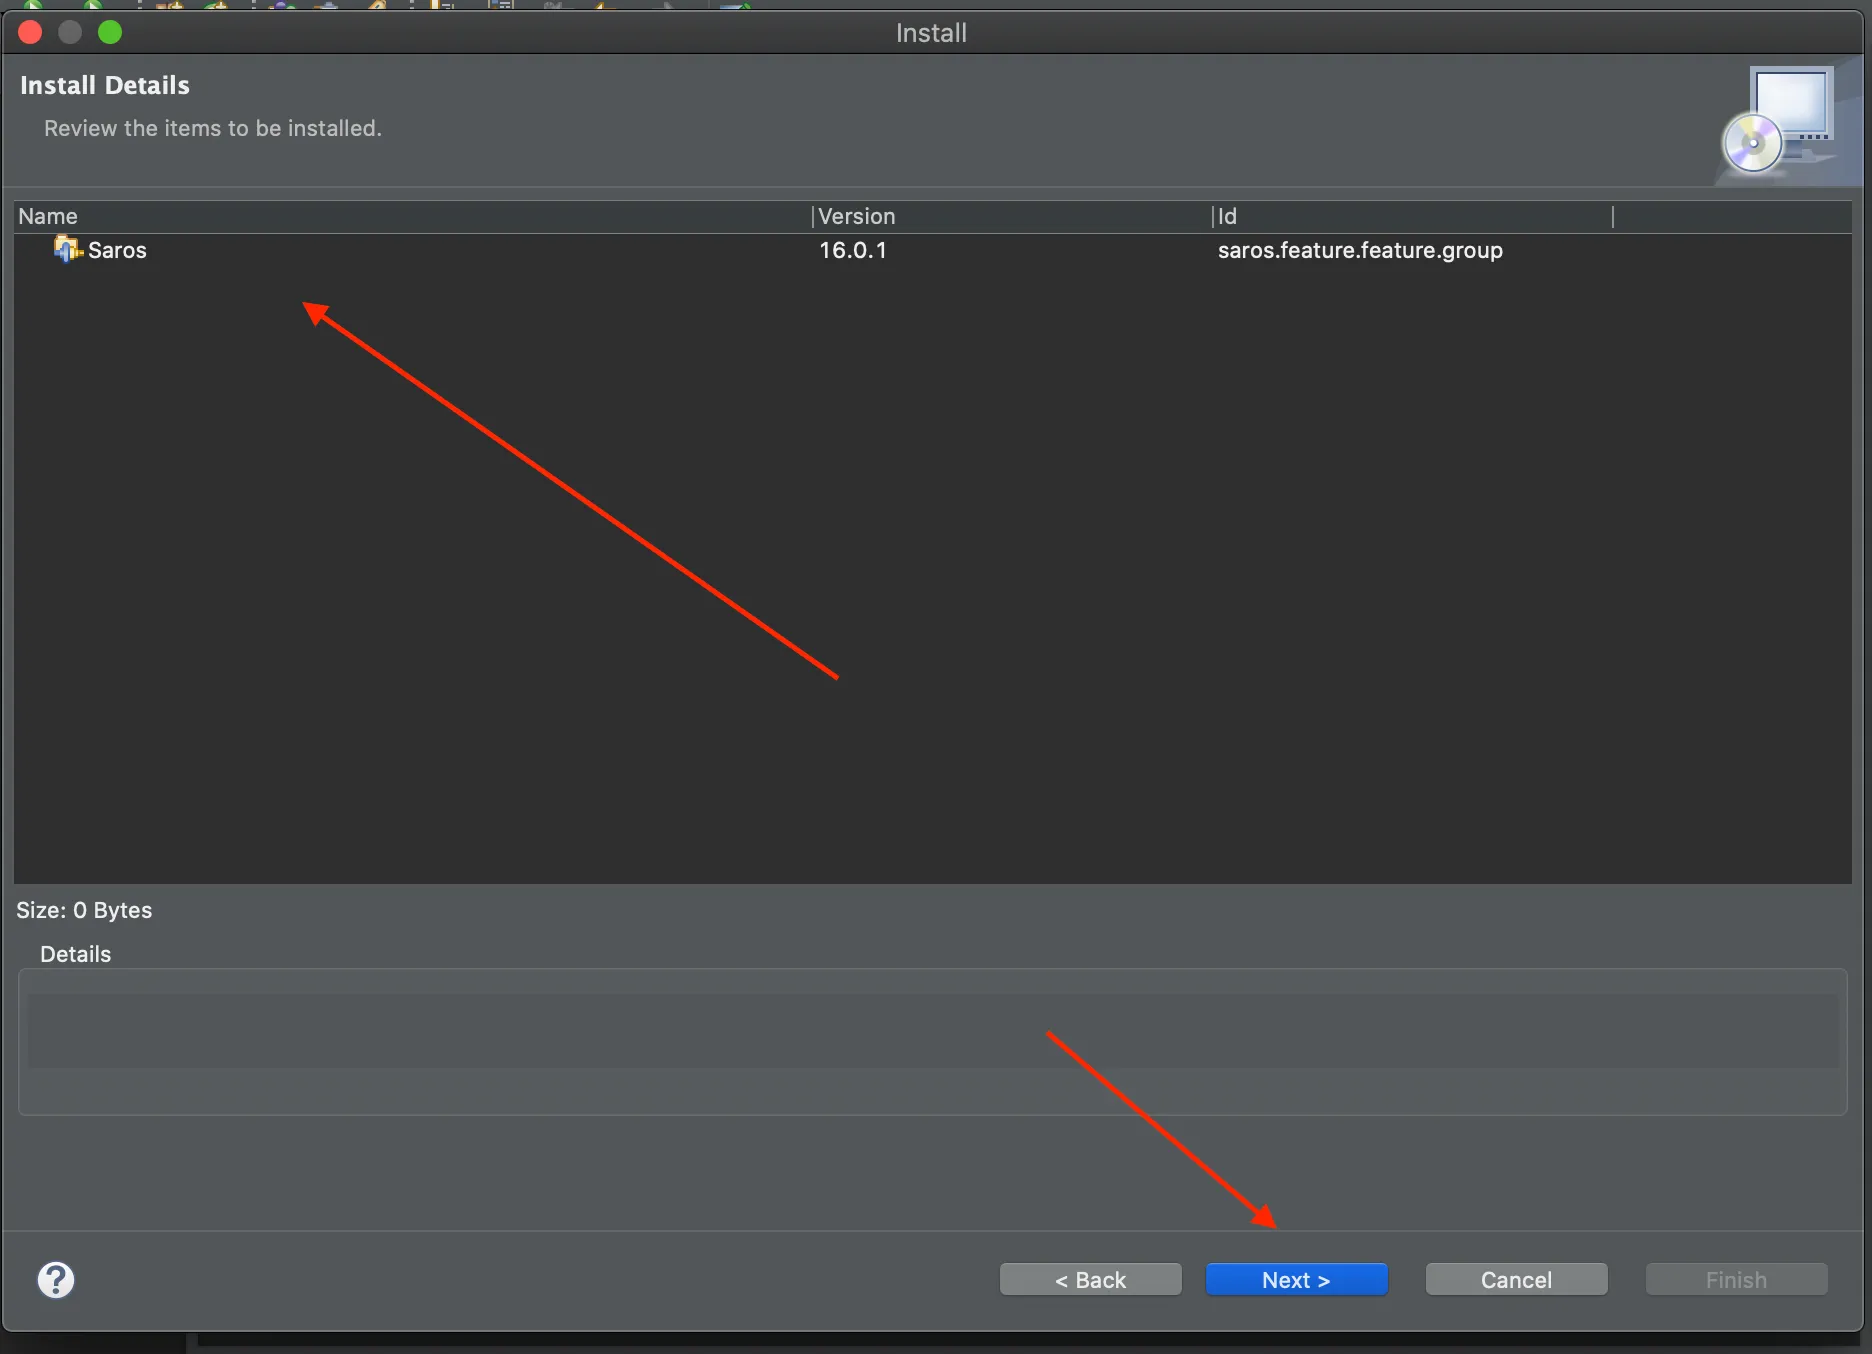Go back with the Back button
1872x1354 pixels.
[1090, 1280]
